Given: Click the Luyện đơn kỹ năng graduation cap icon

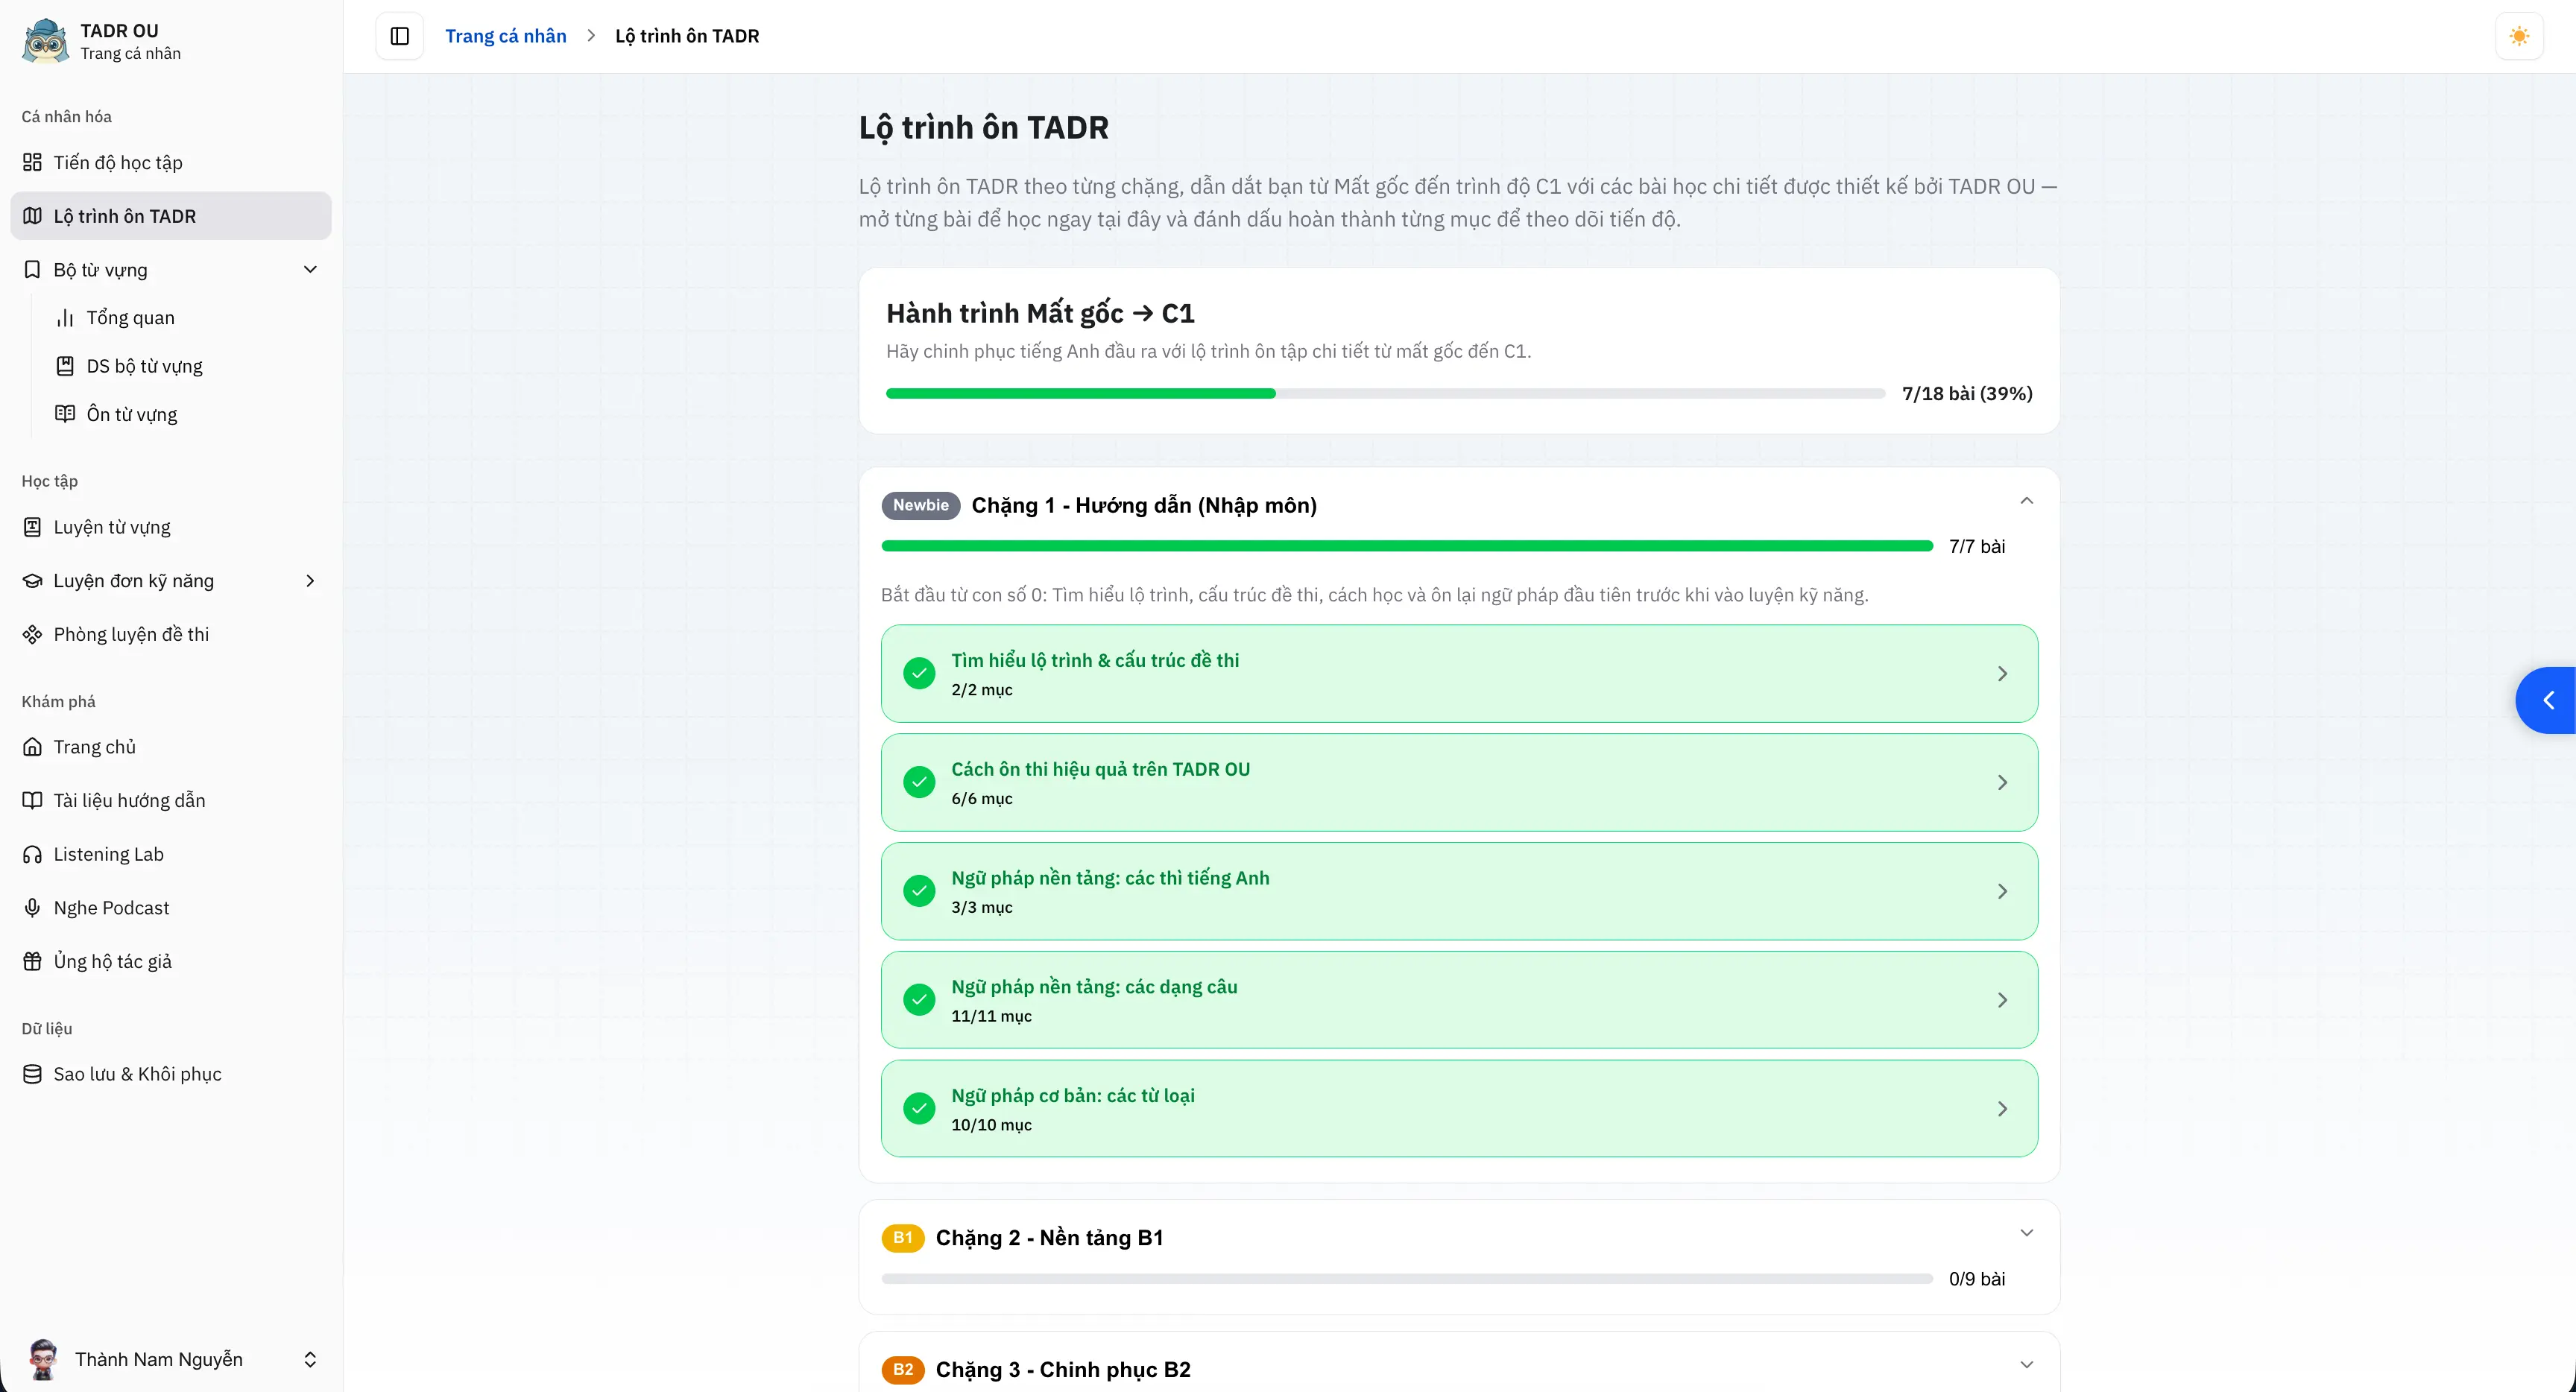Looking at the screenshot, I should pyautogui.click(x=32, y=581).
